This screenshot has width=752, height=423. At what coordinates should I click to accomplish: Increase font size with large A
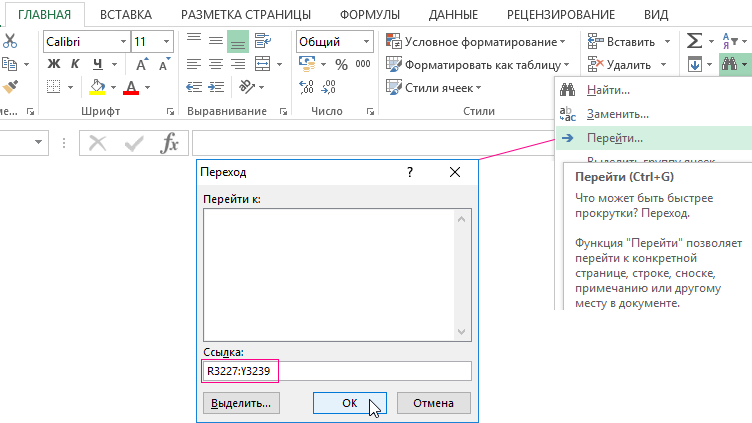click(142, 64)
